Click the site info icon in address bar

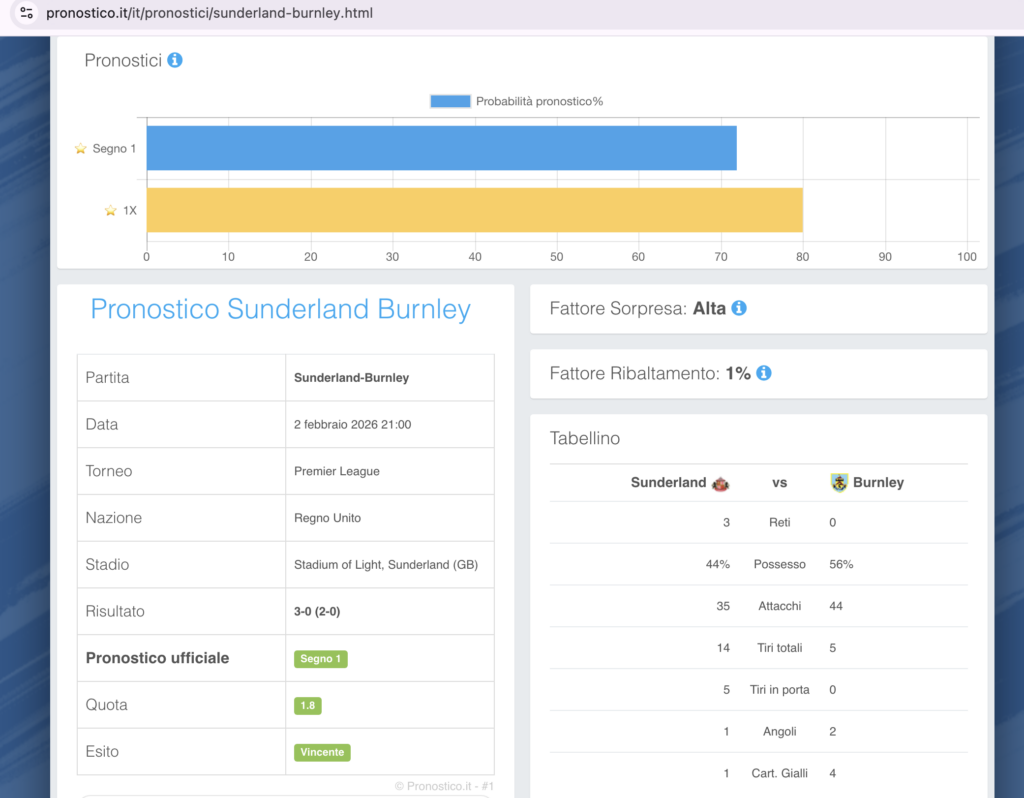(27, 13)
